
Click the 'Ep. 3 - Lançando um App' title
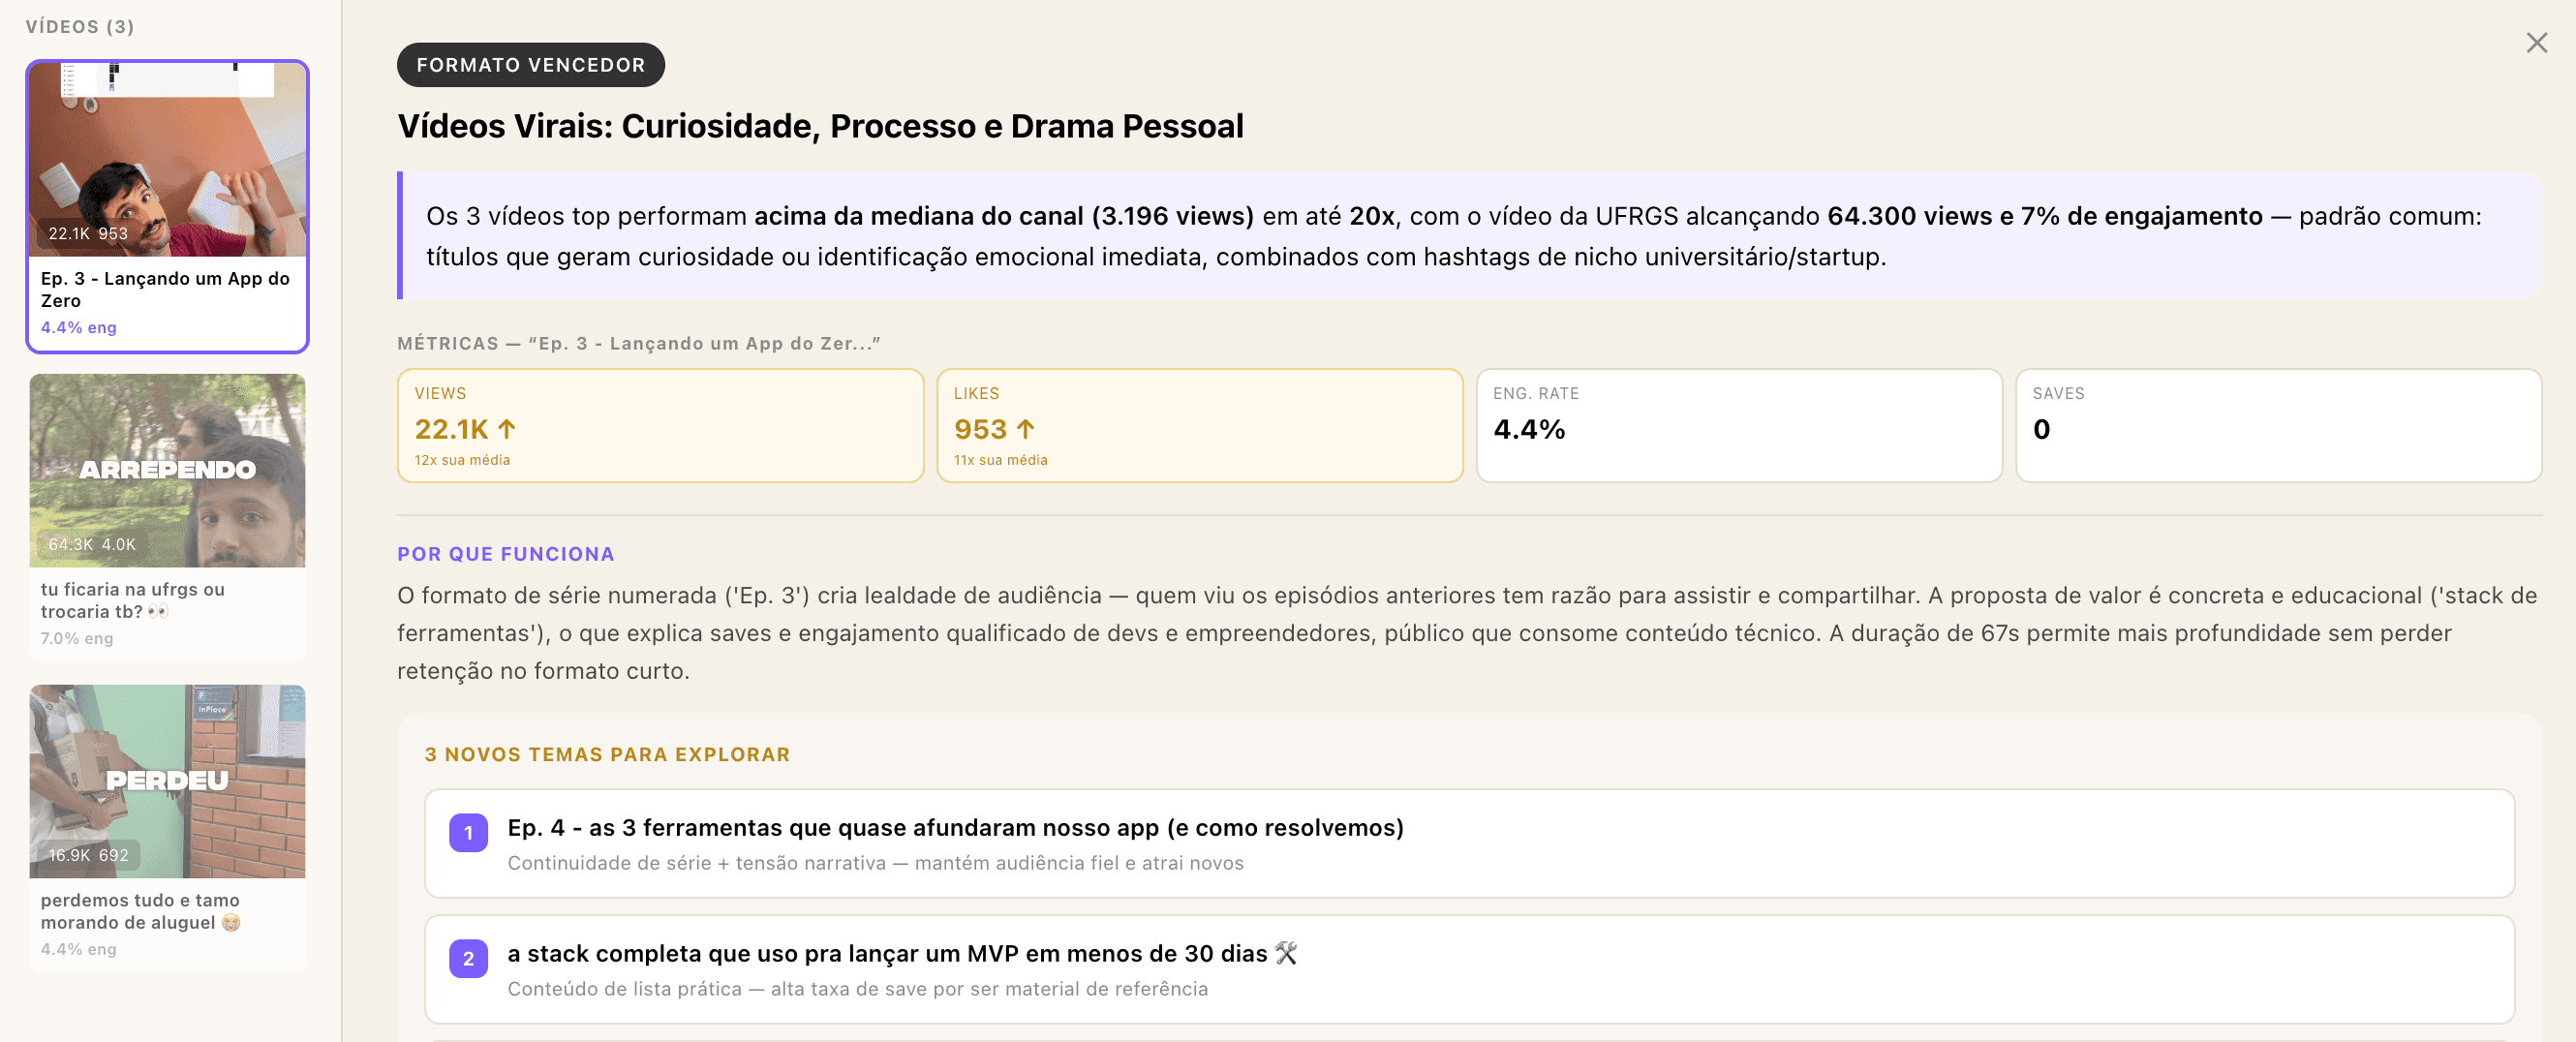[165, 289]
